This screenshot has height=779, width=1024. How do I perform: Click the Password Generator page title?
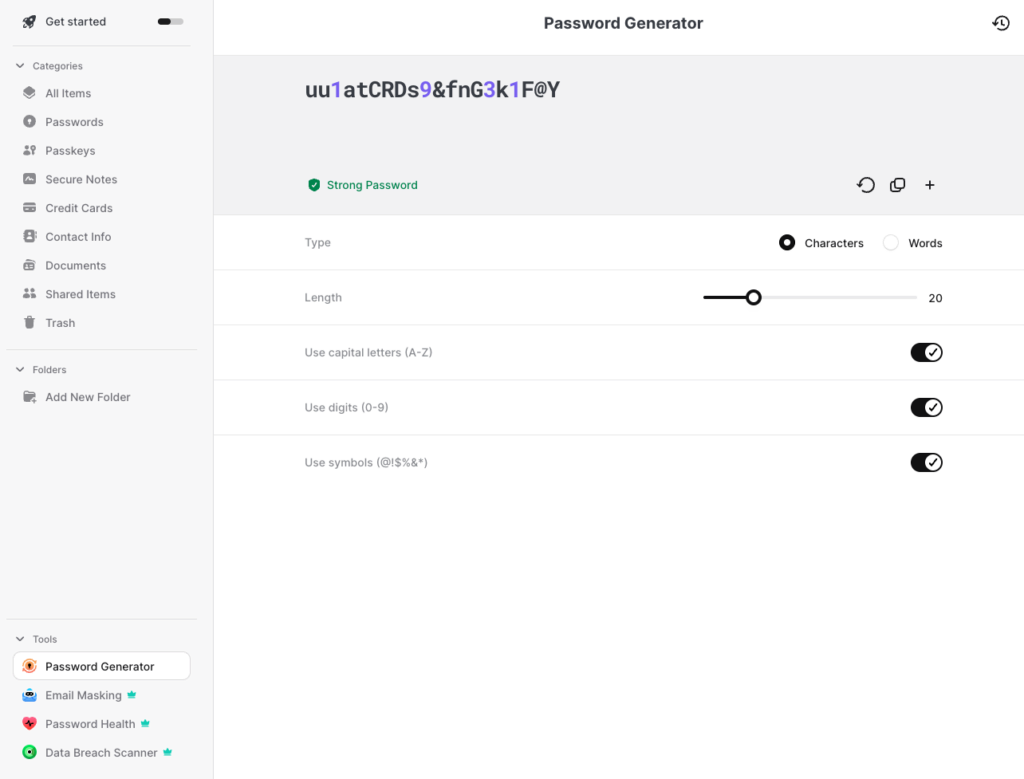(623, 24)
